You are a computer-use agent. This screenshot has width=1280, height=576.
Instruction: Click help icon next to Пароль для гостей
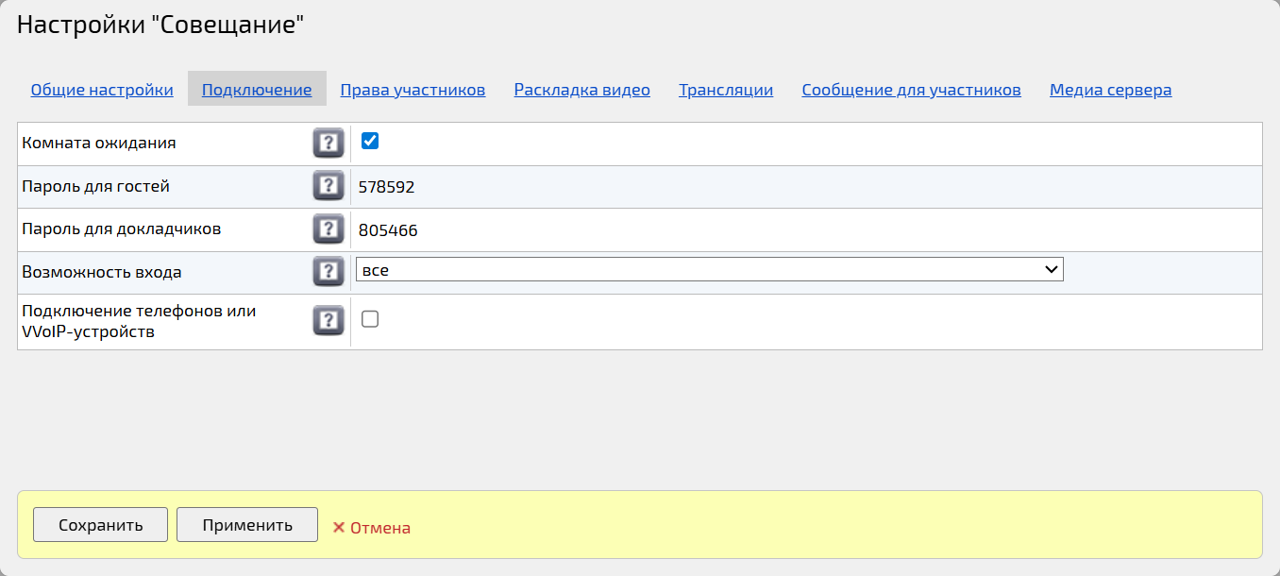[x=328, y=186]
